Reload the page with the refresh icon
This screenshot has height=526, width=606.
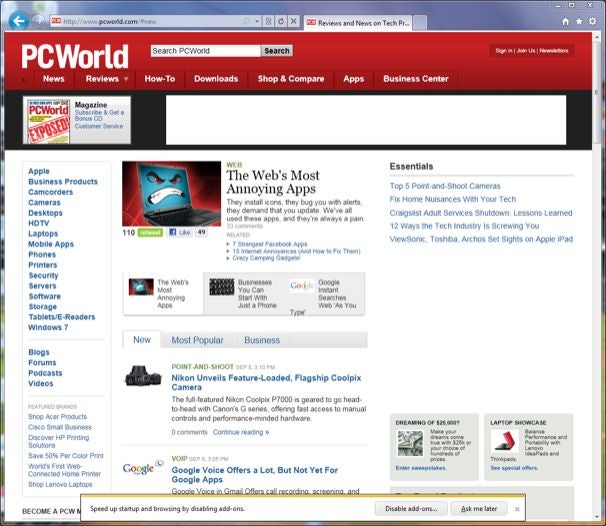click(281, 21)
